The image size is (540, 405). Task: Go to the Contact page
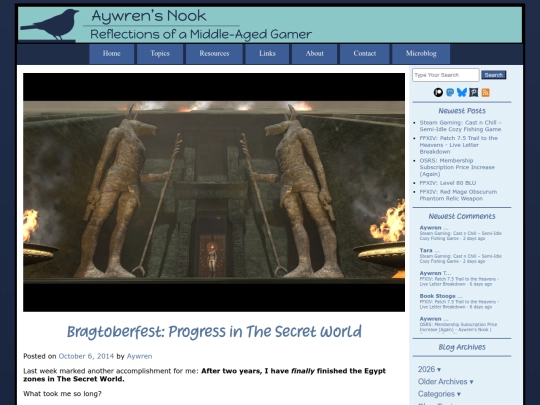click(x=365, y=54)
